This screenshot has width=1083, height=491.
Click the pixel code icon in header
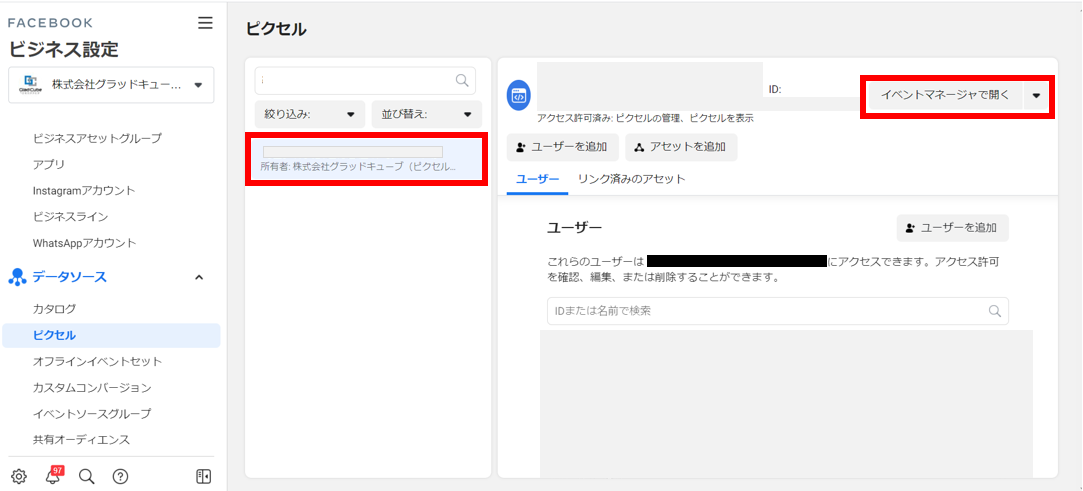click(519, 96)
